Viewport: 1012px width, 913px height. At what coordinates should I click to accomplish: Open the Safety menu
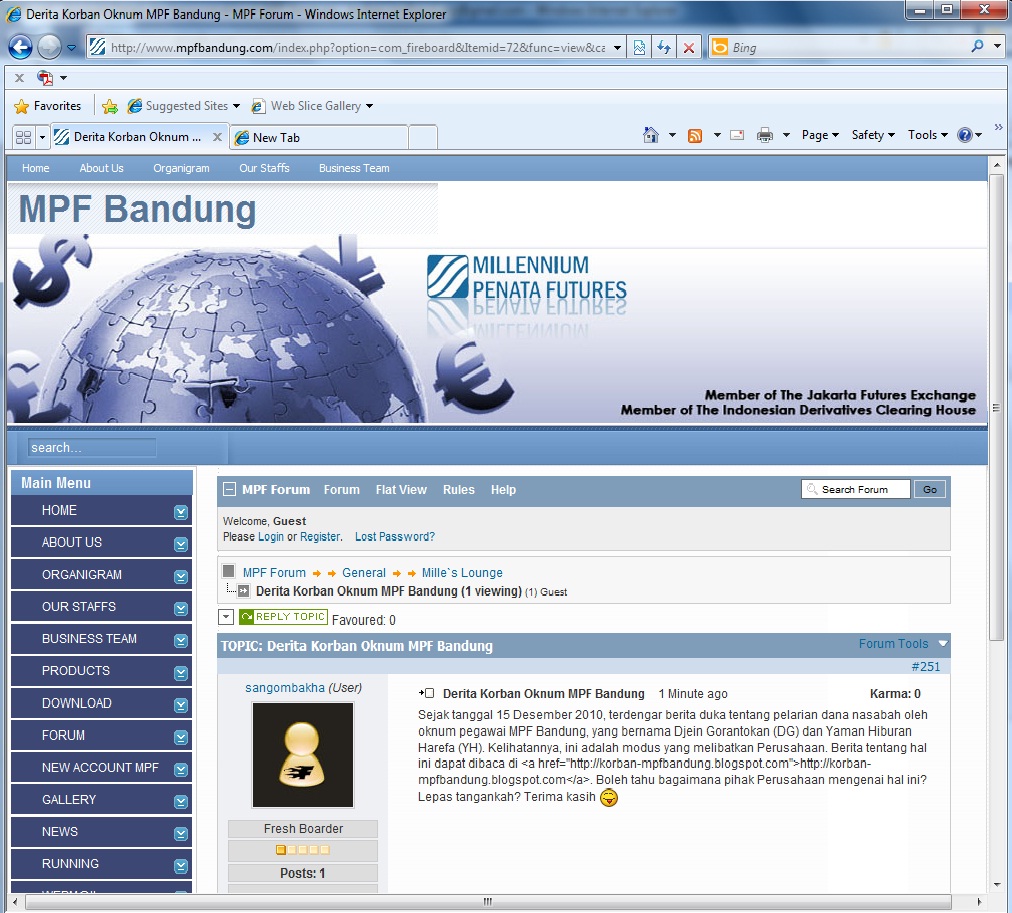point(873,135)
